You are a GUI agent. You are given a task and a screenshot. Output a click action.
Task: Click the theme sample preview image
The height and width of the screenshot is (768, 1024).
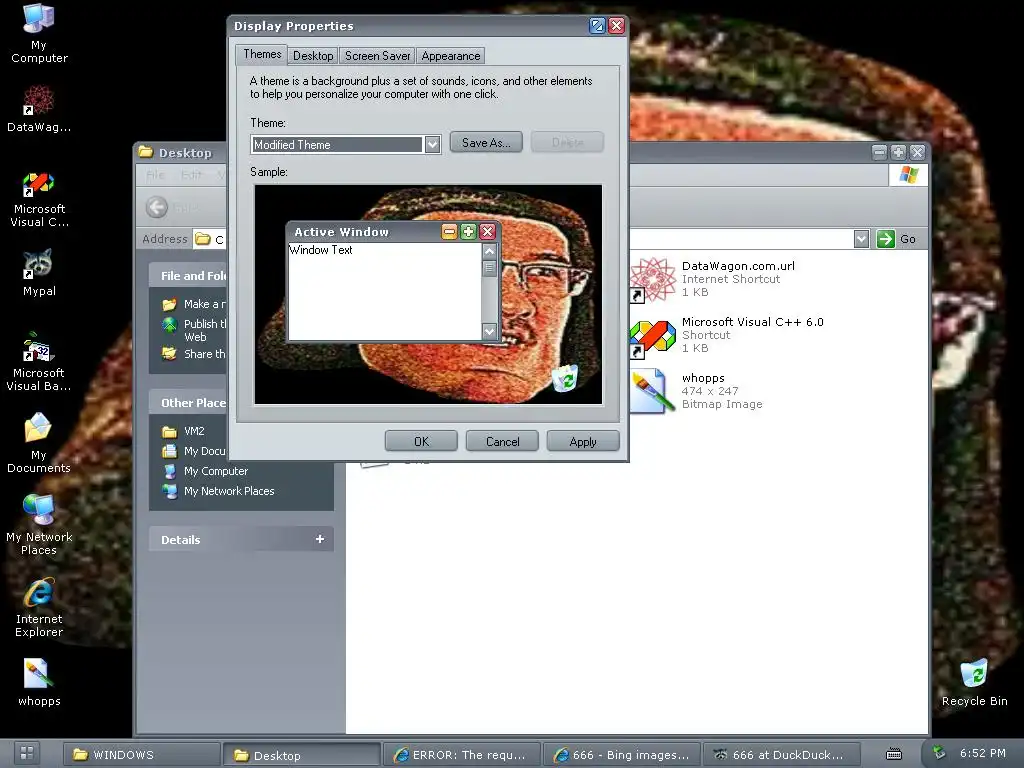point(428,295)
